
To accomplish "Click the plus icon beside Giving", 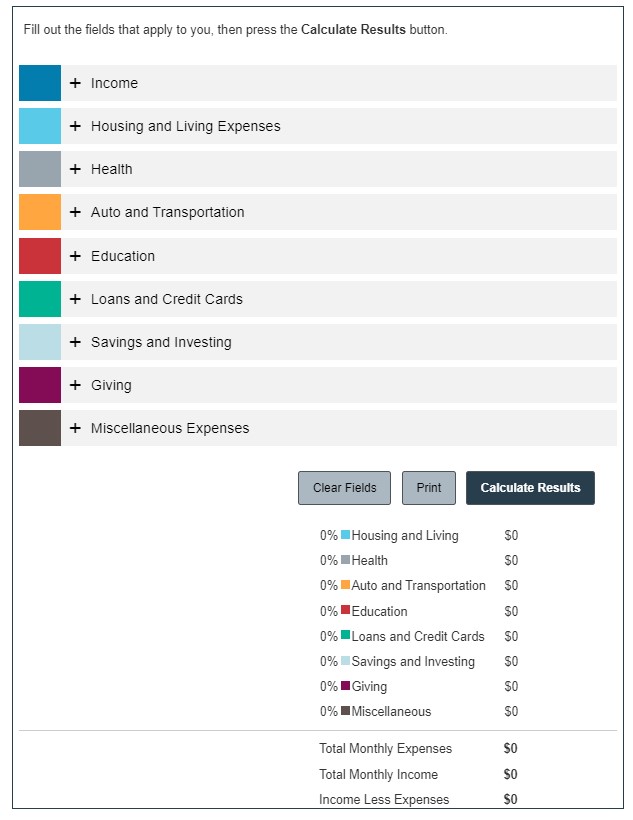I will (75, 385).
